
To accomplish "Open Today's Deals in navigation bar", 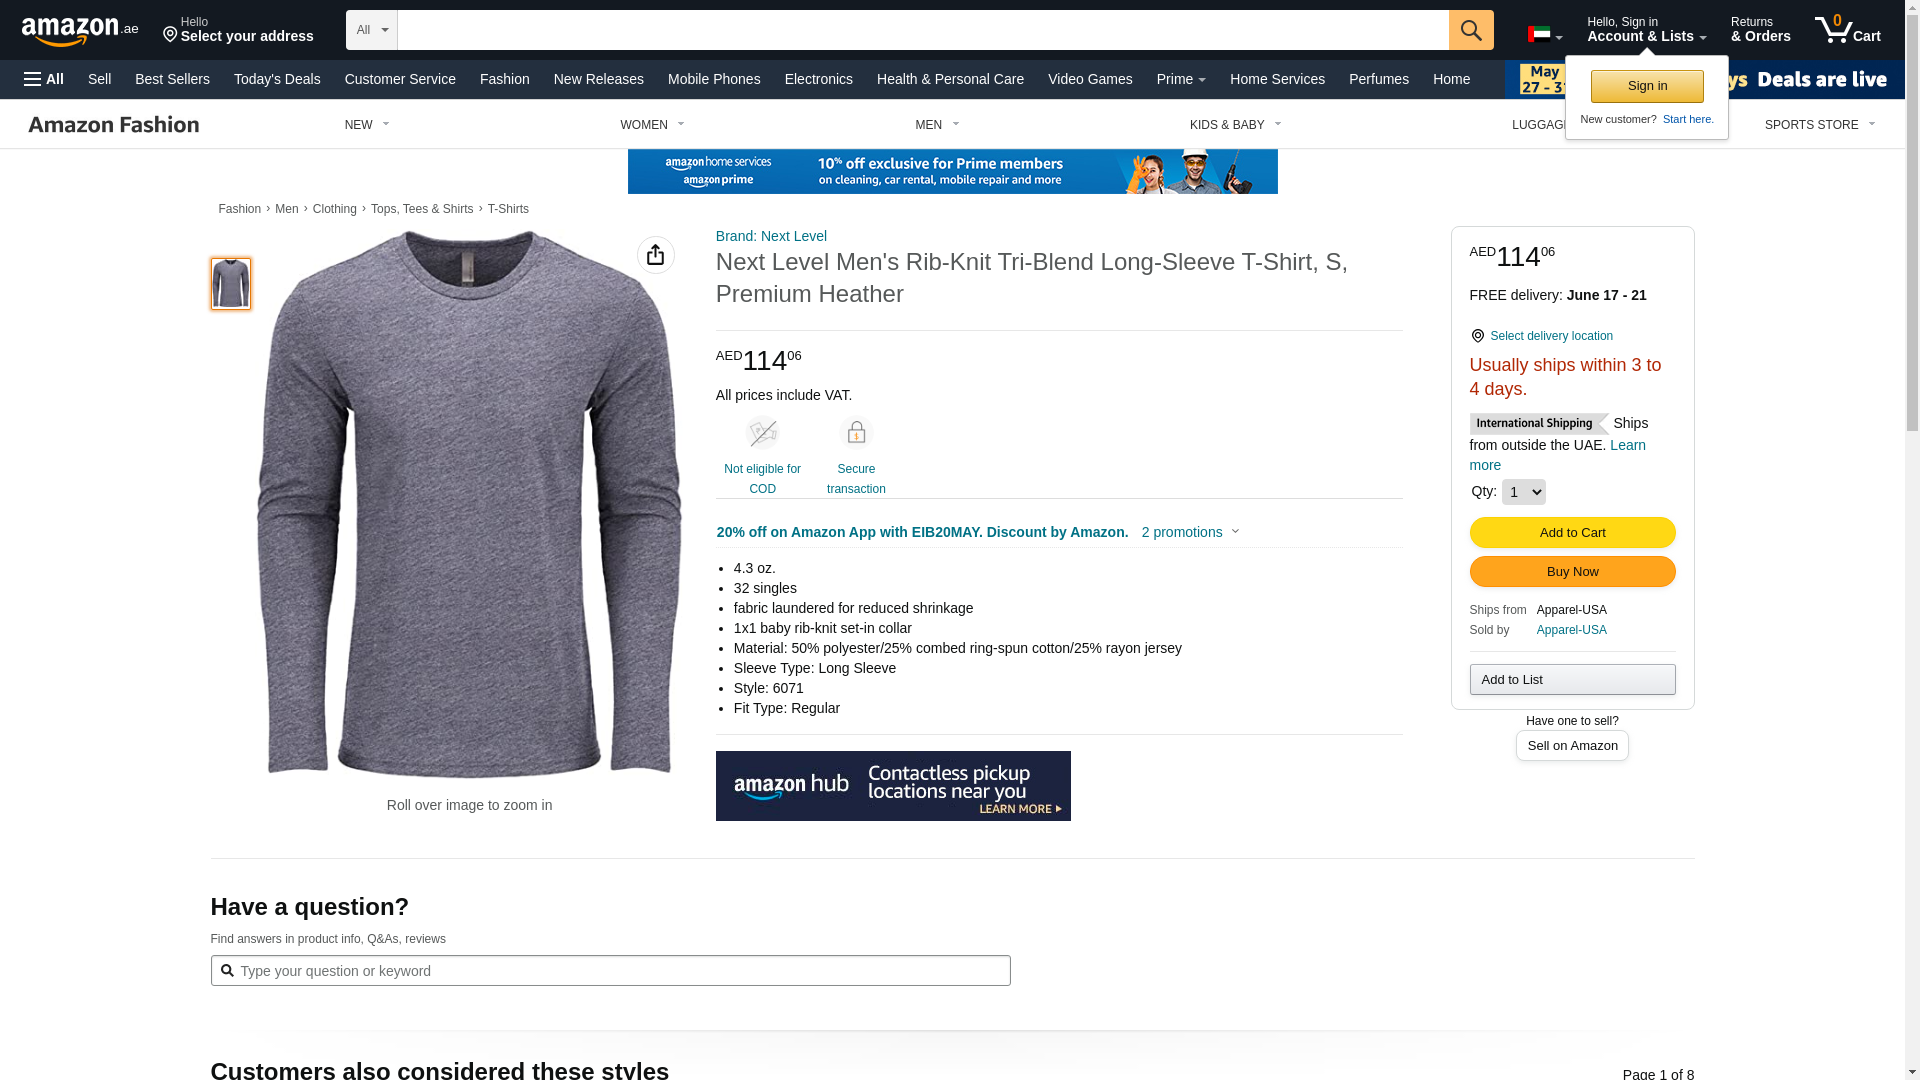I will (277, 79).
